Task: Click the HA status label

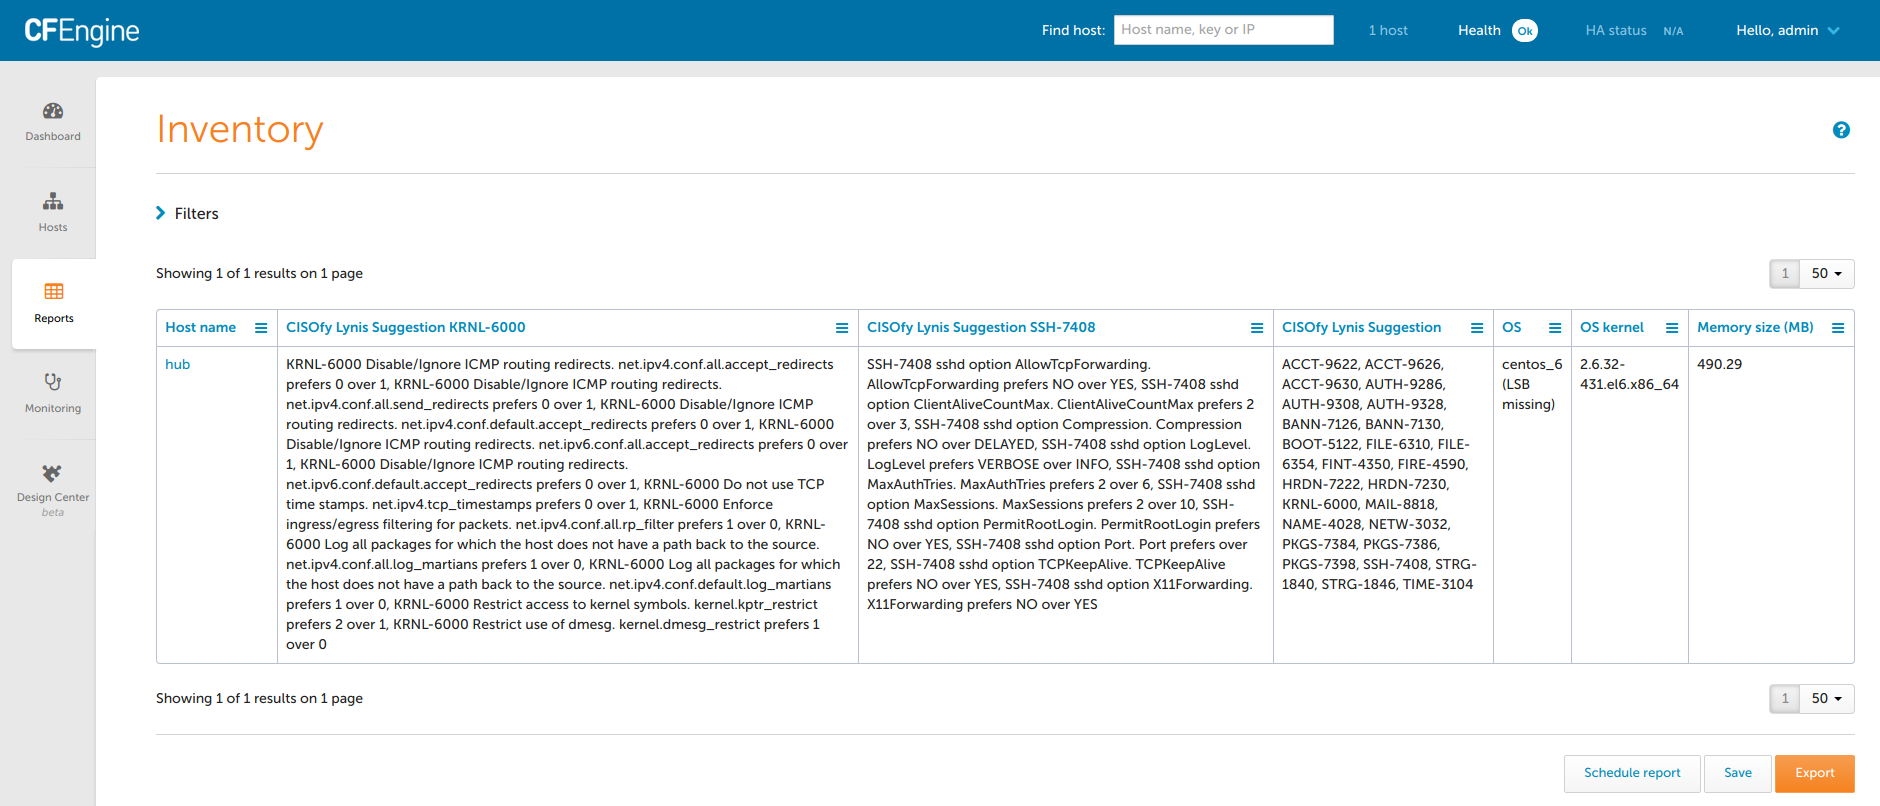Action: pyautogui.click(x=1616, y=31)
